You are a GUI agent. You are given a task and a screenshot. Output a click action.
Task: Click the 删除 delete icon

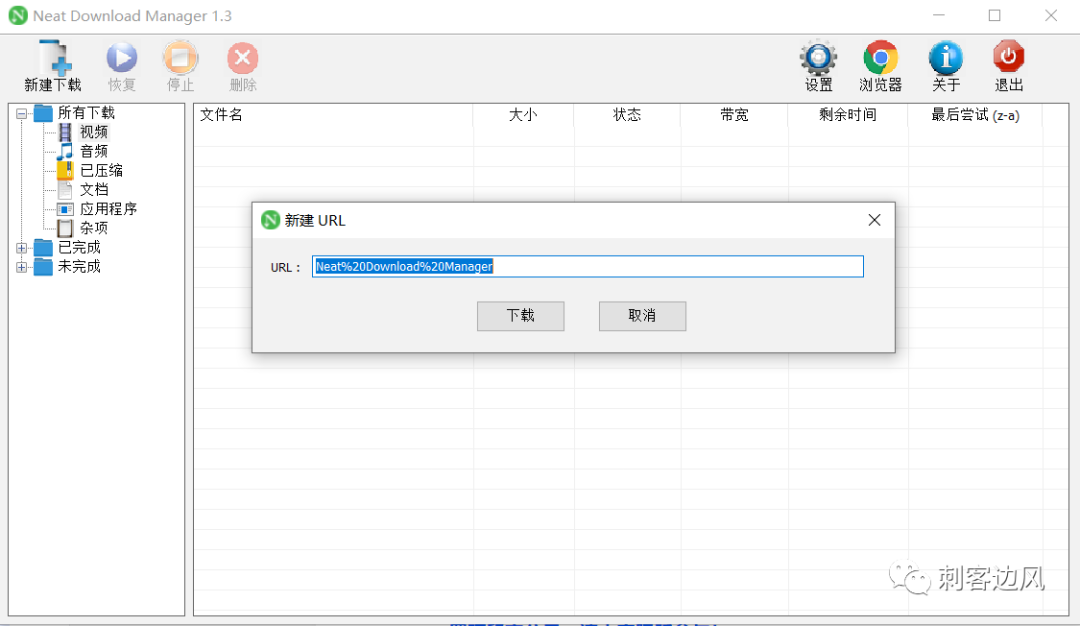tap(242, 58)
